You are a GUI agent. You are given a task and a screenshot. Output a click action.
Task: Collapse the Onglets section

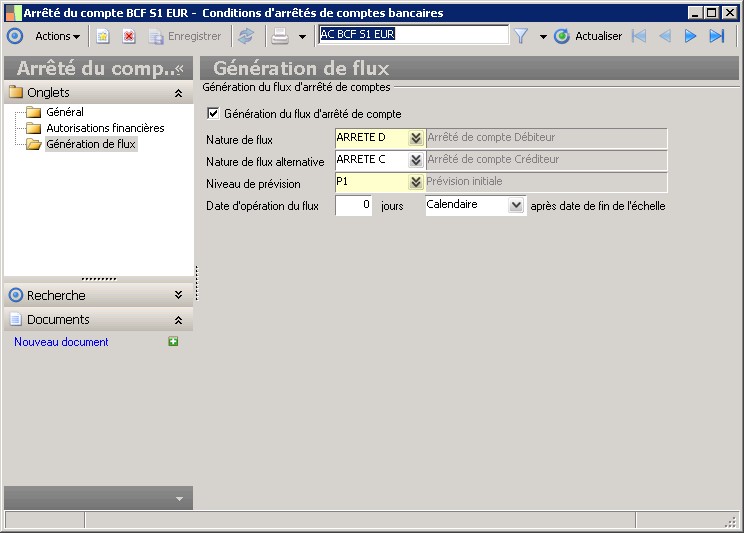coord(178,93)
